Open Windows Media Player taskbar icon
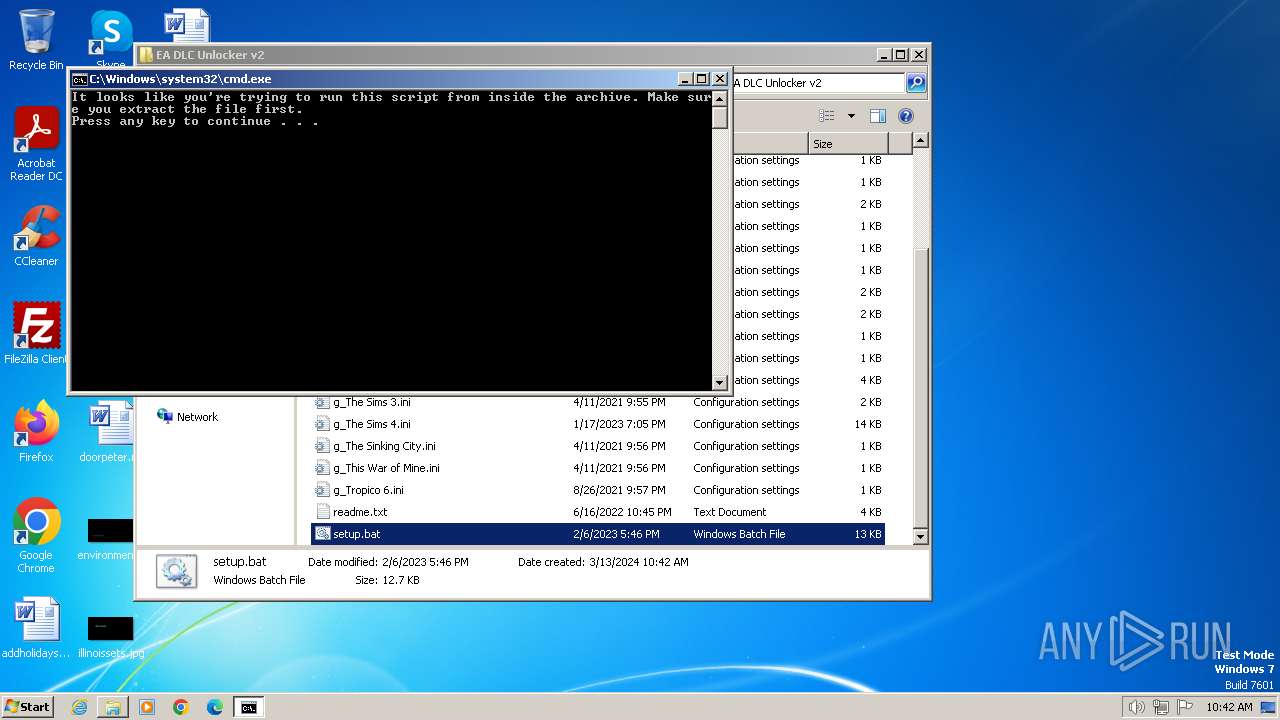This screenshot has height=720, width=1280. (x=147, y=707)
